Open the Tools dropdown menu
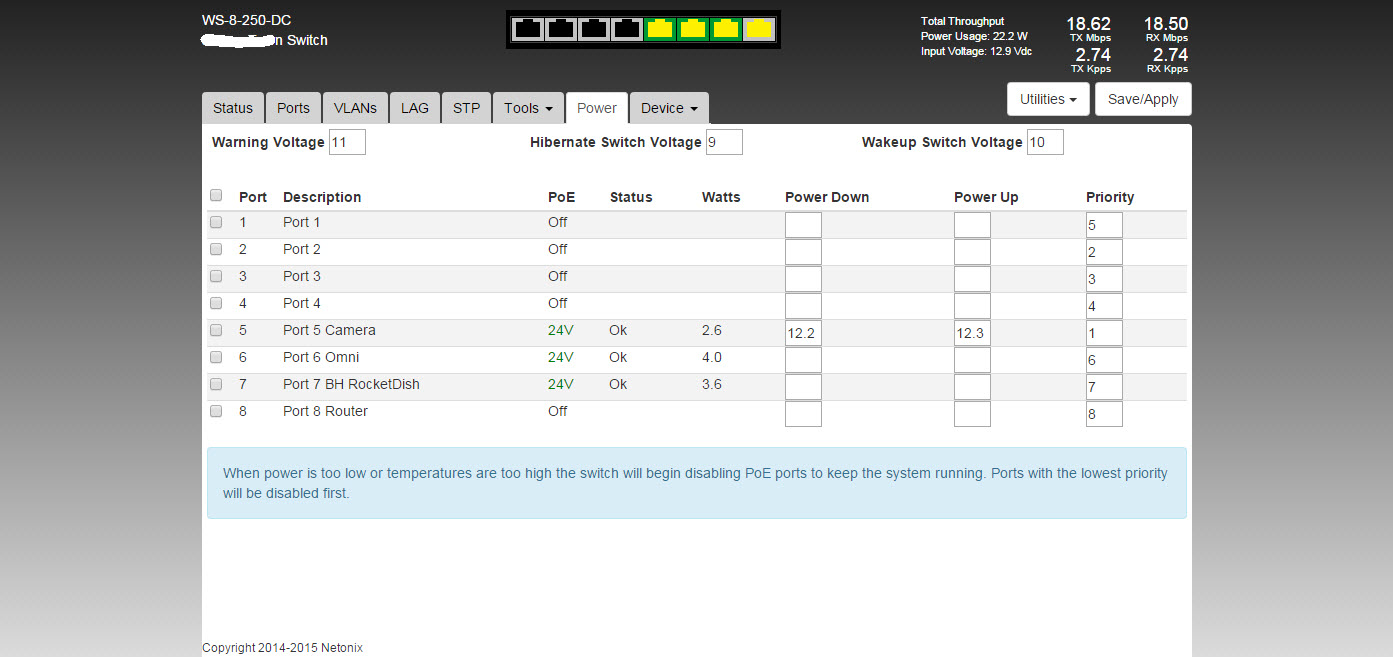 pyautogui.click(x=528, y=108)
